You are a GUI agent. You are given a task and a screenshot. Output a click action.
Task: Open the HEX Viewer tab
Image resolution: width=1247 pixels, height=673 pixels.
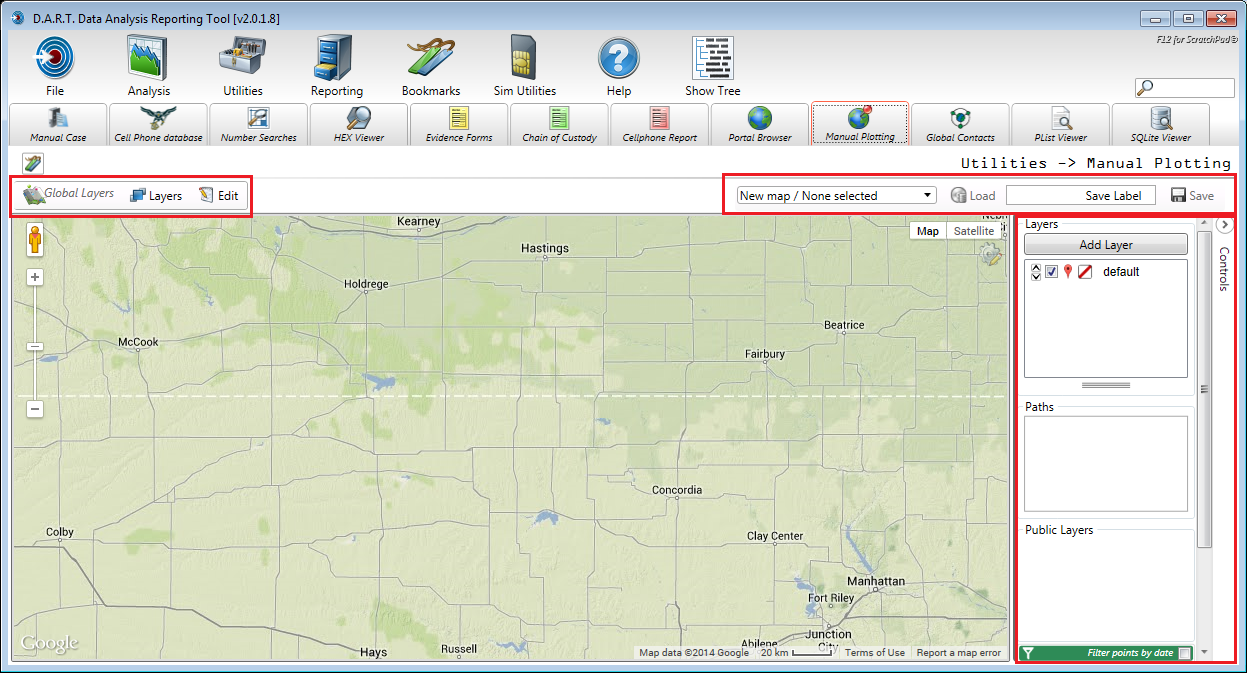pyautogui.click(x=358, y=124)
